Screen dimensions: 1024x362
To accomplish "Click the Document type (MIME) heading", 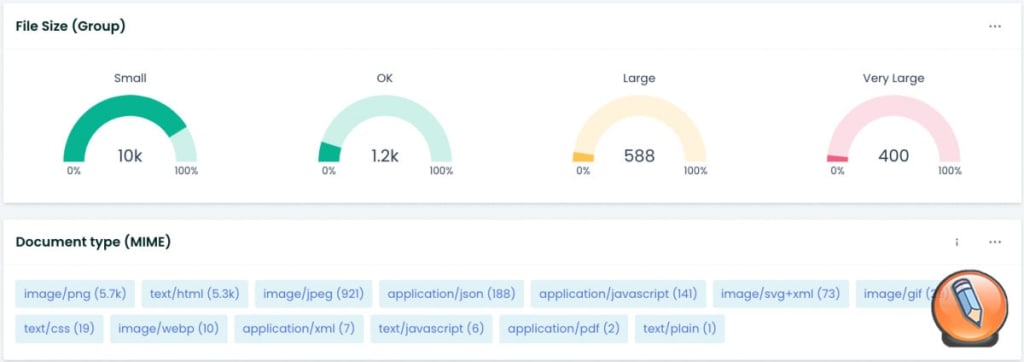I will tap(93, 242).
